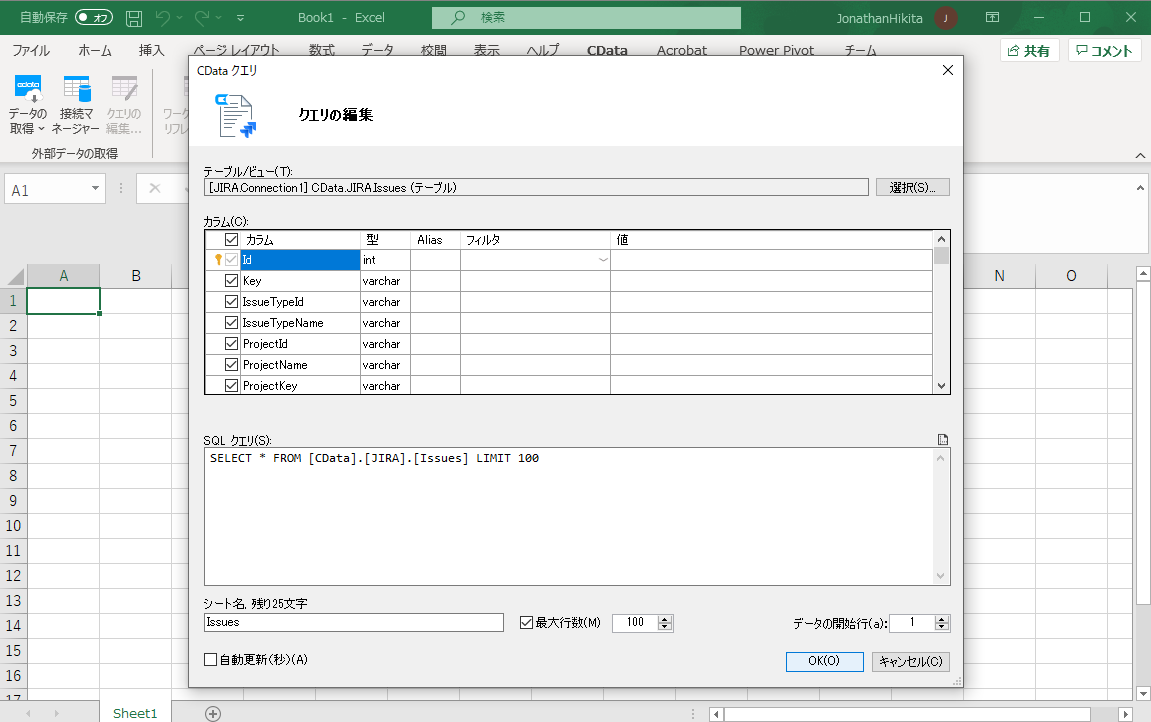Uncheck the ProjectId column checkbox
This screenshot has width=1151, height=722.
(231, 343)
